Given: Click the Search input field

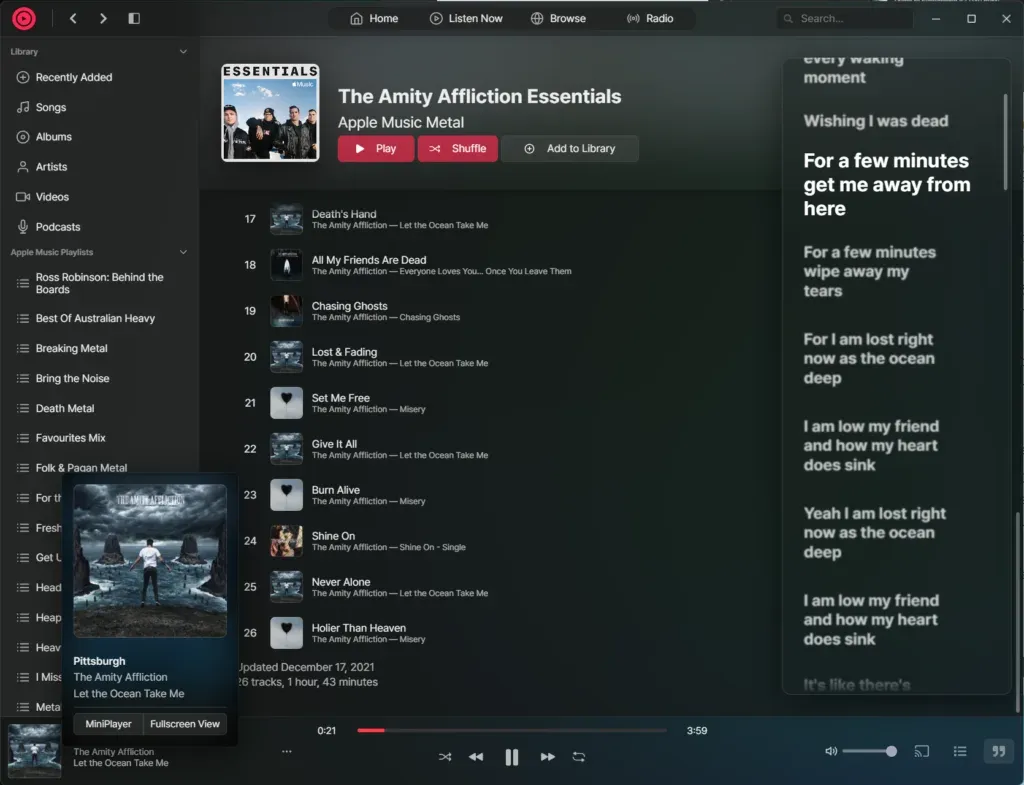Looking at the screenshot, I should [844, 18].
